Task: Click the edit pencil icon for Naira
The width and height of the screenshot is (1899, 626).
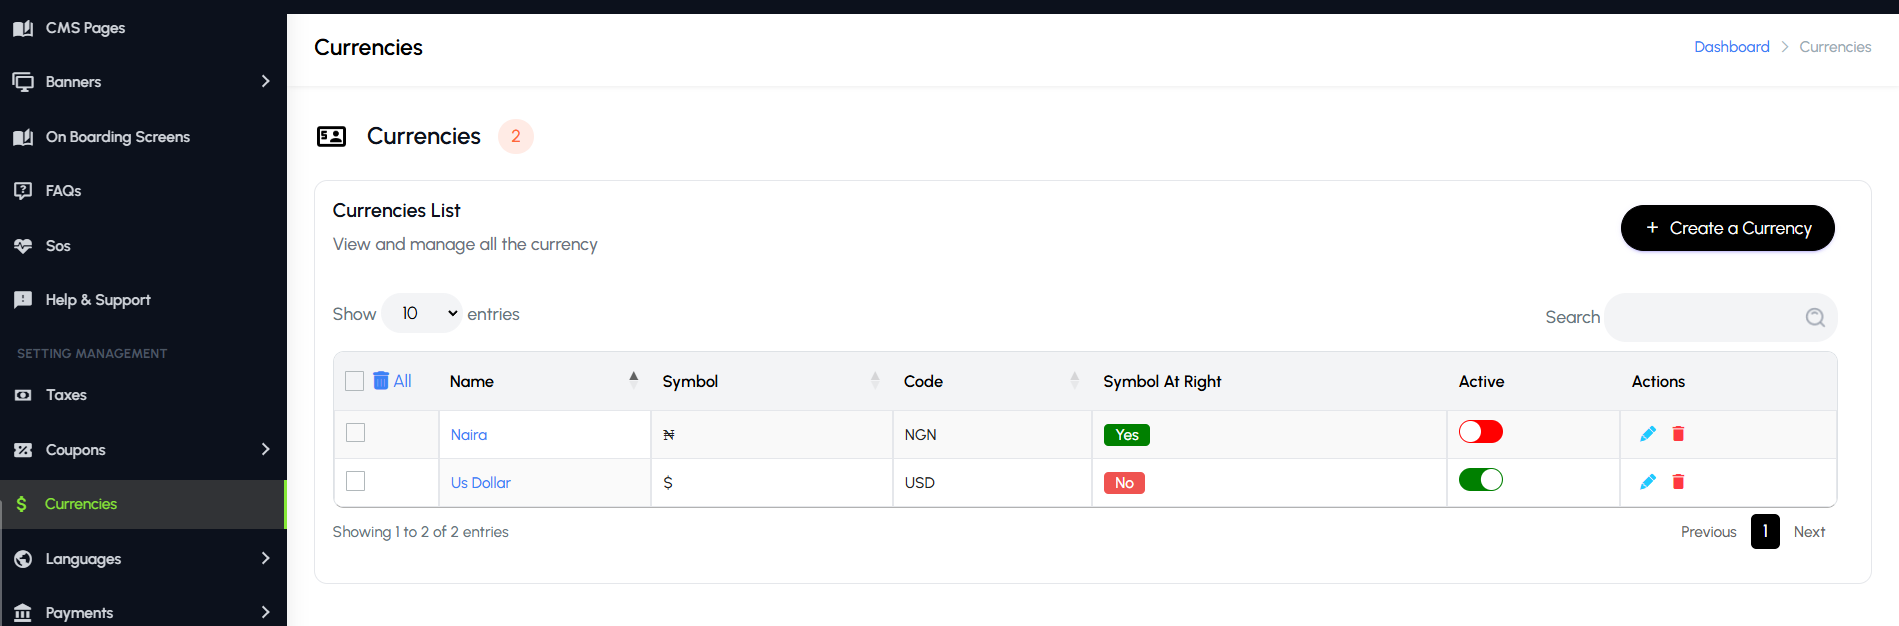Action: [x=1648, y=434]
